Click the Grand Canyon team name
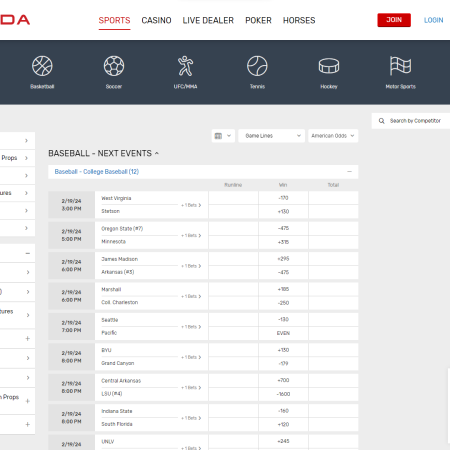Viewport: 450px width, 450px height. 118,363
